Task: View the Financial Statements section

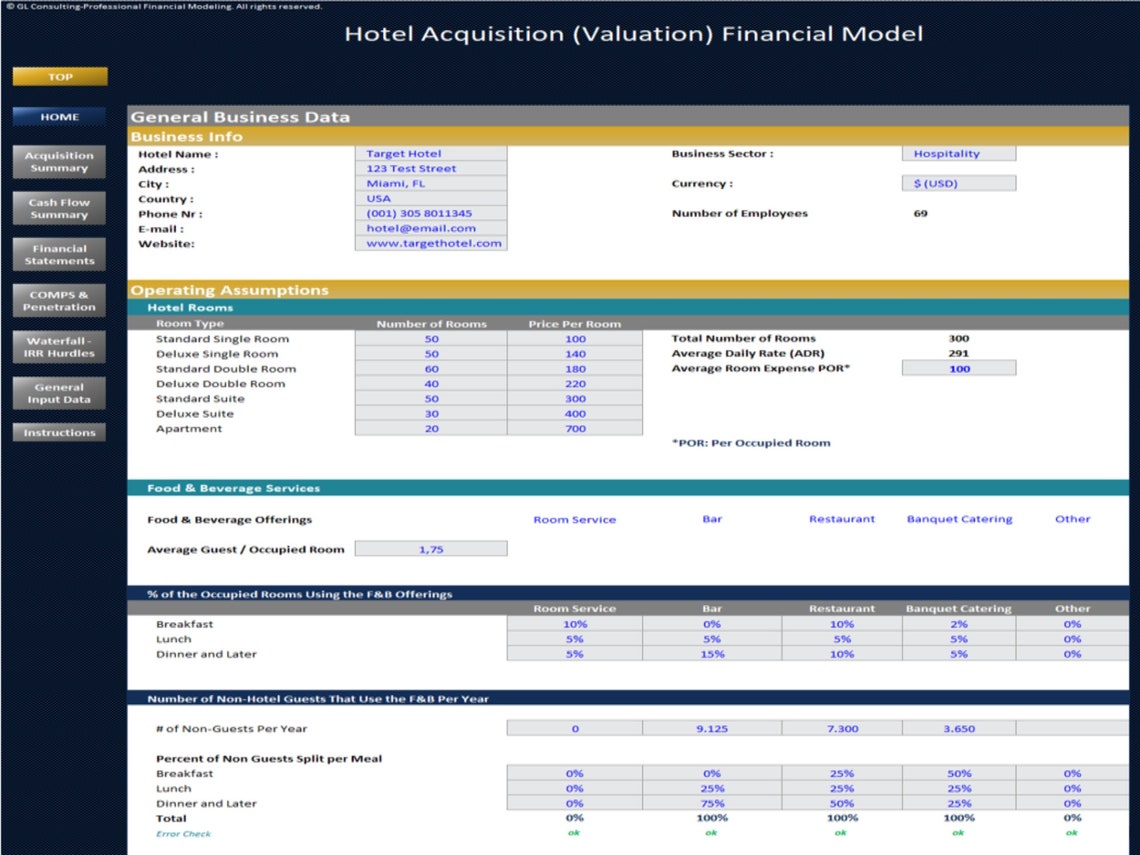Action: pyautogui.click(x=59, y=253)
